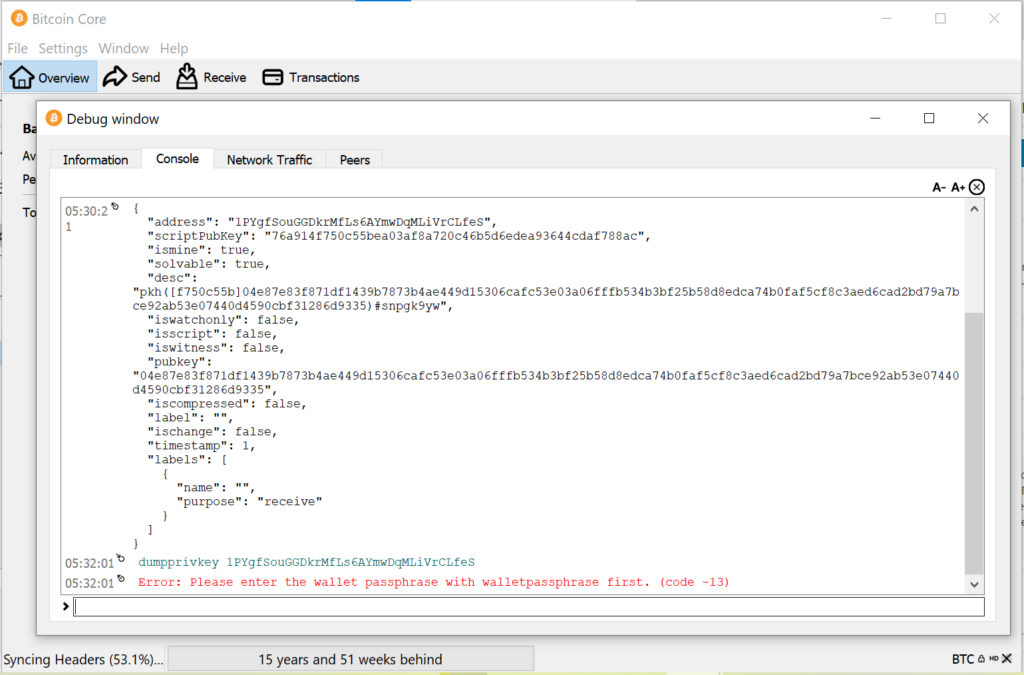Viewport: 1024px width, 675px height.
Task: Click the "iswatchonly": false line
Action: click(223, 320)
